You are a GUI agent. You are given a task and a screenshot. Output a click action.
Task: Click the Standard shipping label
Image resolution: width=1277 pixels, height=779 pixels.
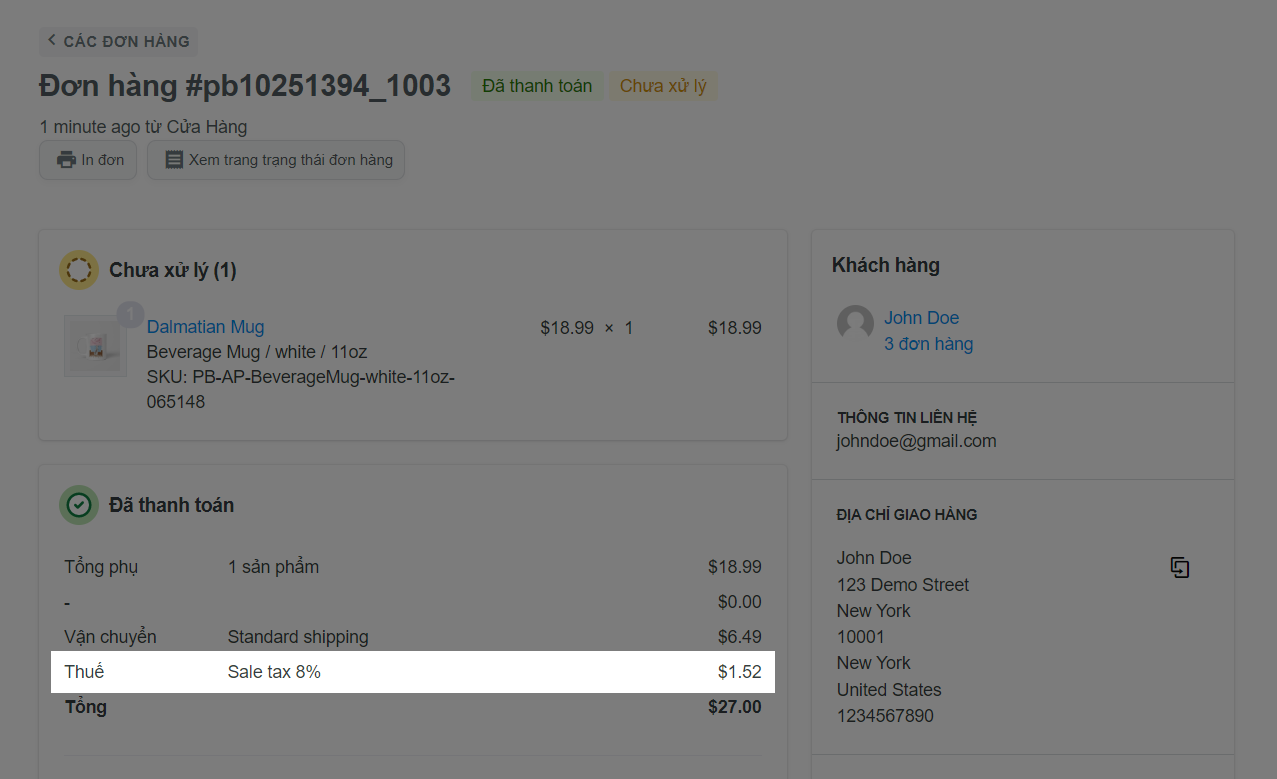point(298,637)
